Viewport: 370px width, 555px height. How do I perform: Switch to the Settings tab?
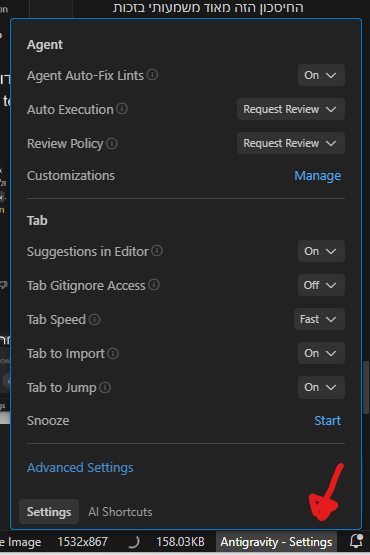(49, 511)
